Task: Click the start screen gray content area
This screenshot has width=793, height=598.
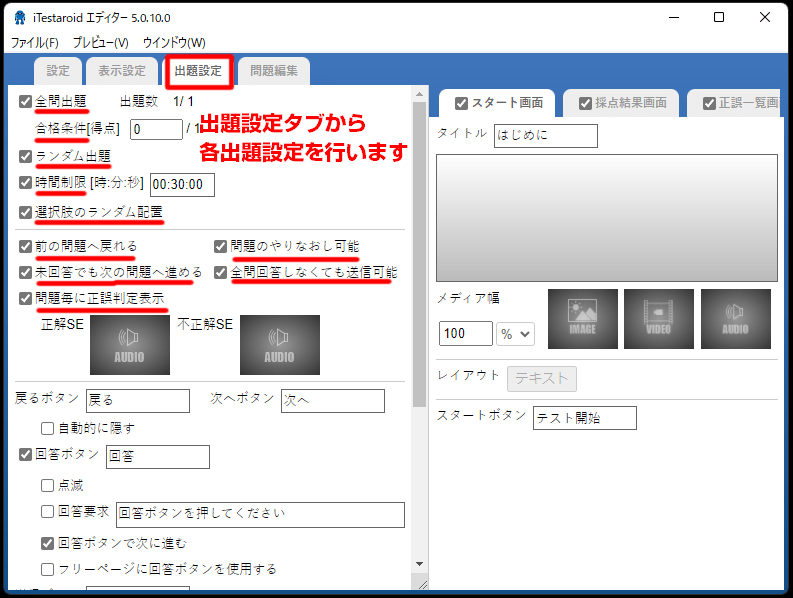Action: coord(607,218)
